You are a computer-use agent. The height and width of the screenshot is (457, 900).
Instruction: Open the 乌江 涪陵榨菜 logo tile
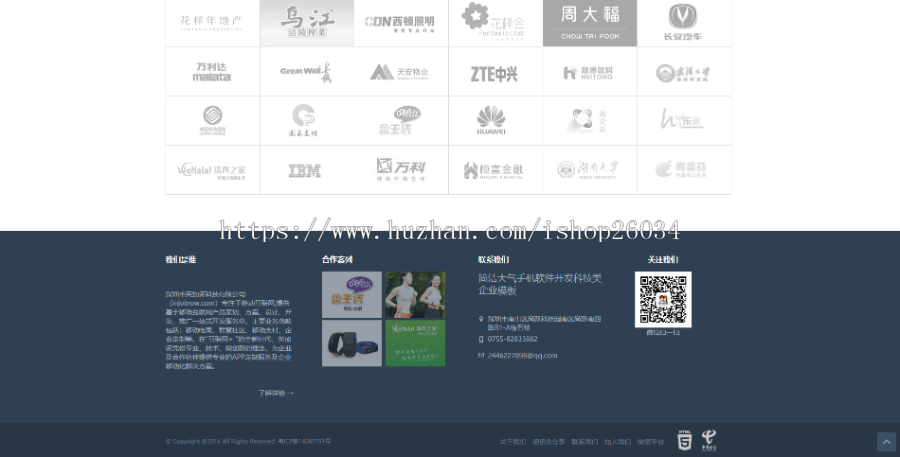(x=307, y=23)
